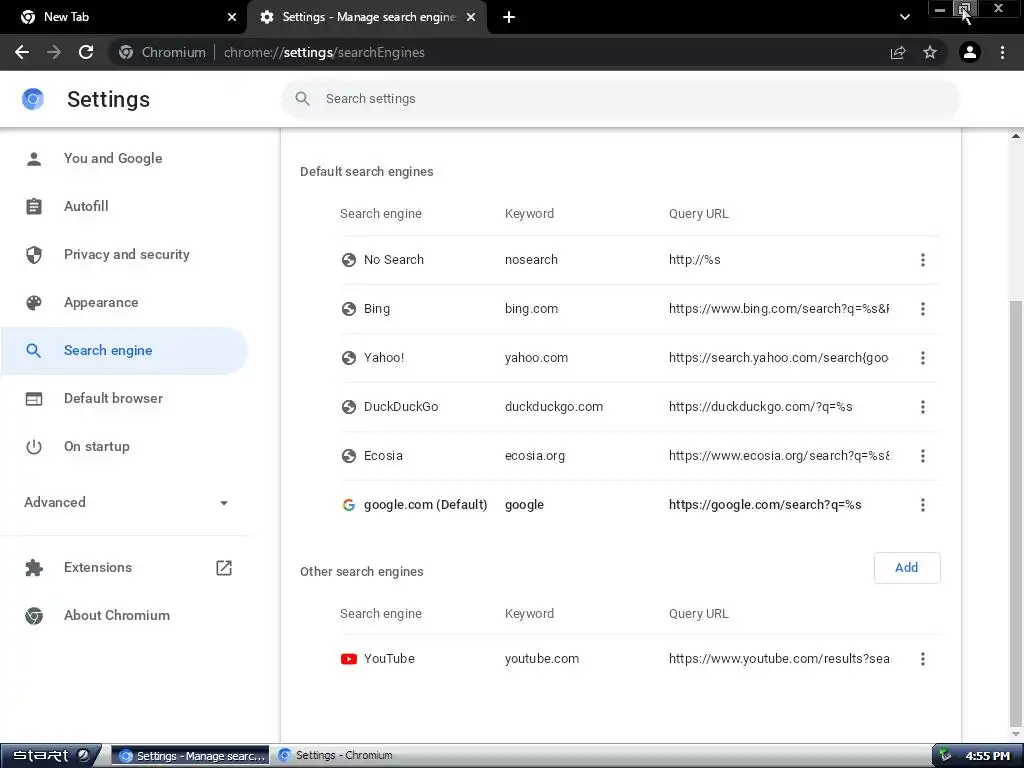Click the query URL http://%s
This screenshot has width=1024, height=768.
tap(694, 260)
